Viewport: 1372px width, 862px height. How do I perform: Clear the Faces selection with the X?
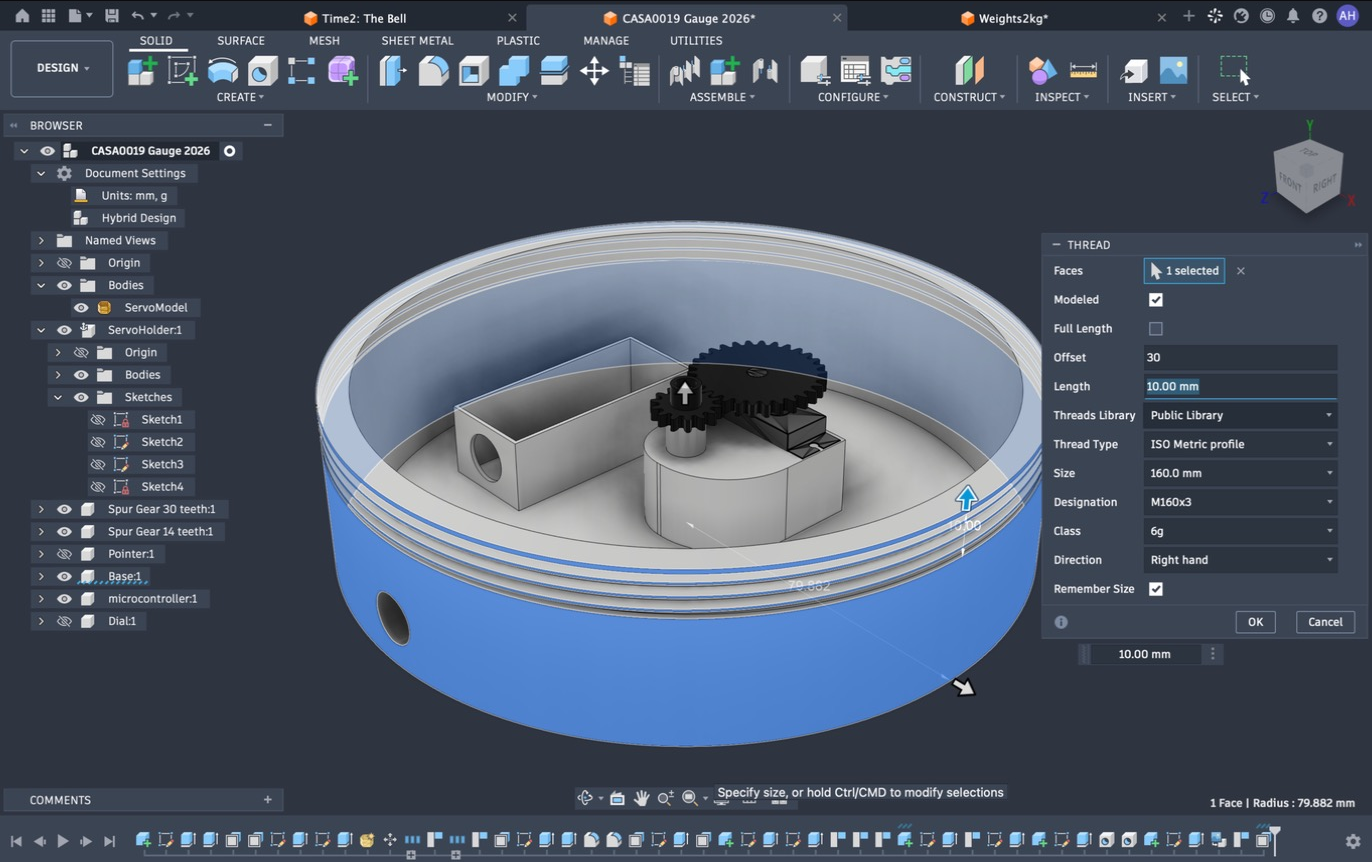(1241, 271)
